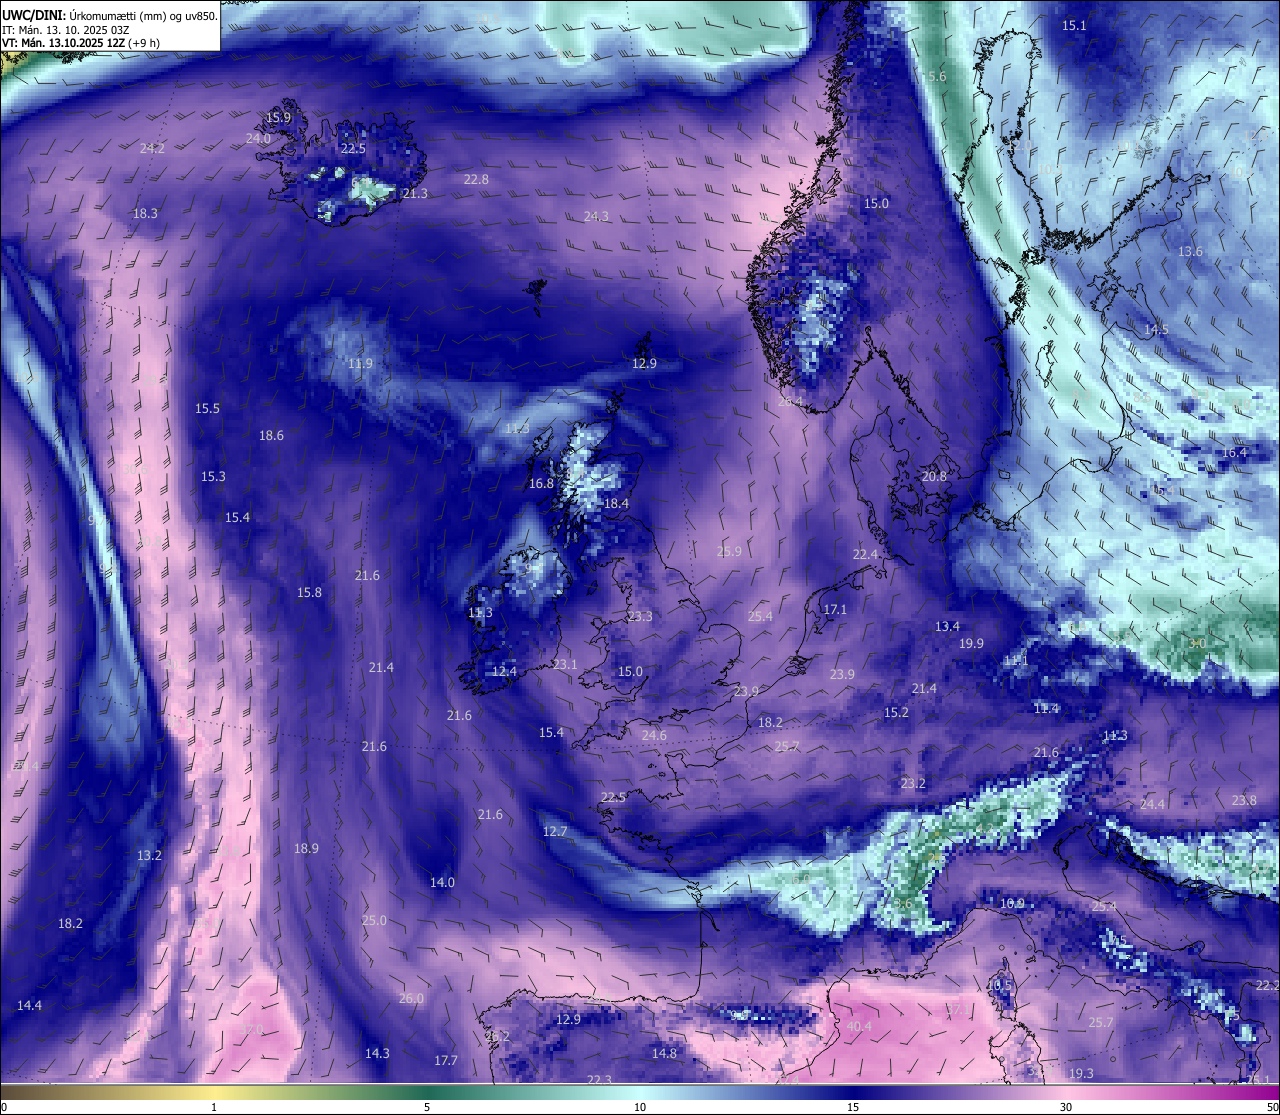
Task: Click the map value '15.6'
Action: point(933,76)
